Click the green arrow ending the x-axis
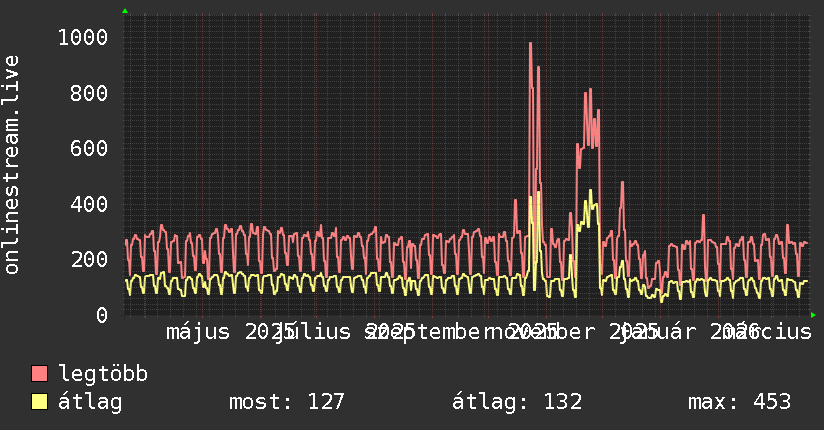 [x=813, y=315]
